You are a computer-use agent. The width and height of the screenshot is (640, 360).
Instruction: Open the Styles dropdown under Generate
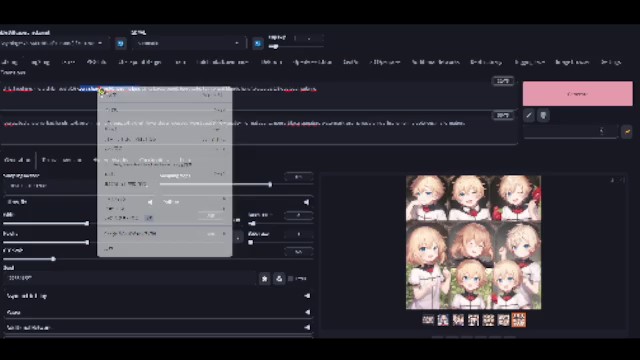click(571, 131)
